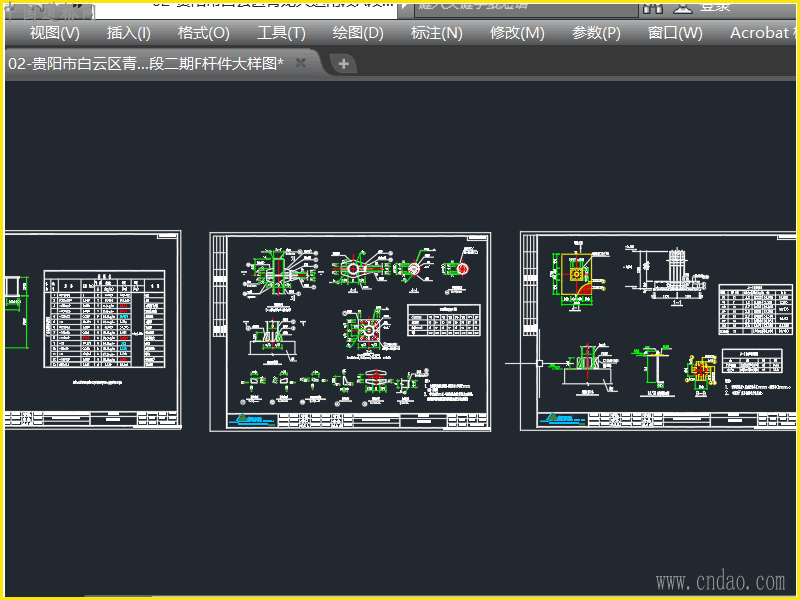Select the middle drawing sheet
Screen dimensions: 800x600
click(x=350, y=332)
